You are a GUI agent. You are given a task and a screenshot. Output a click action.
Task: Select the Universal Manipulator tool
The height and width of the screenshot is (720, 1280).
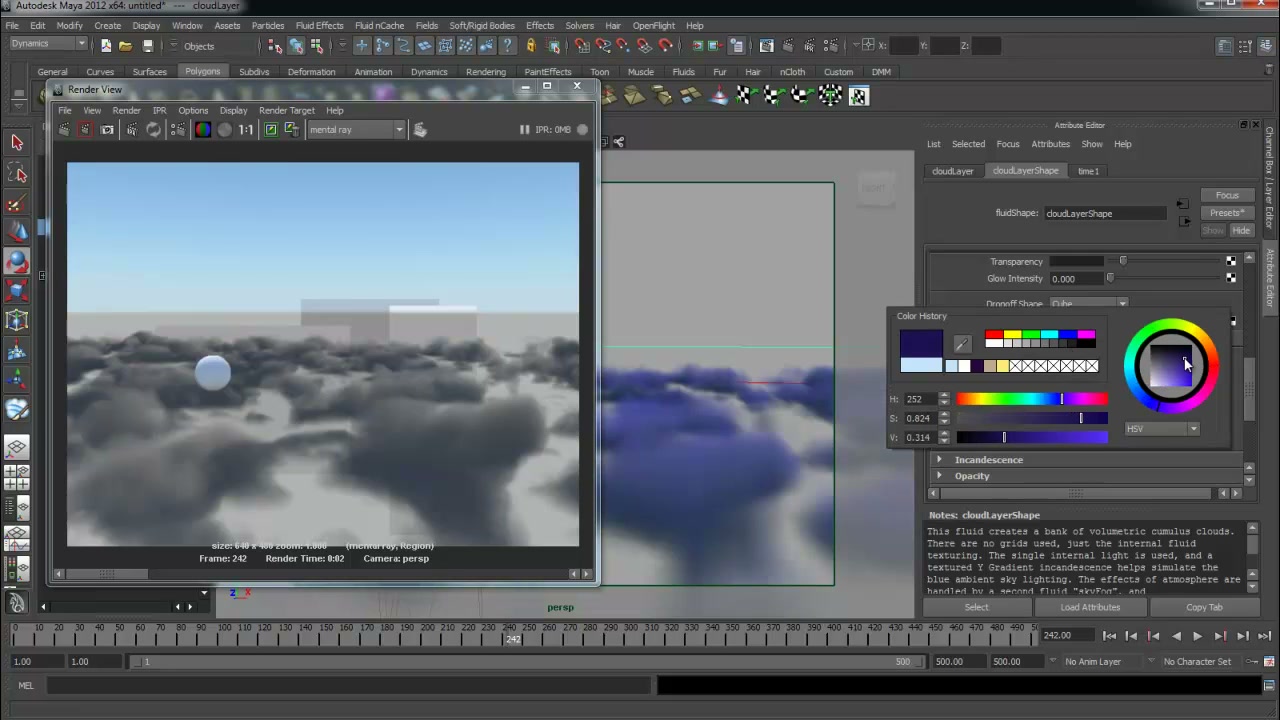pyautogui.click(x=17, y=321)
